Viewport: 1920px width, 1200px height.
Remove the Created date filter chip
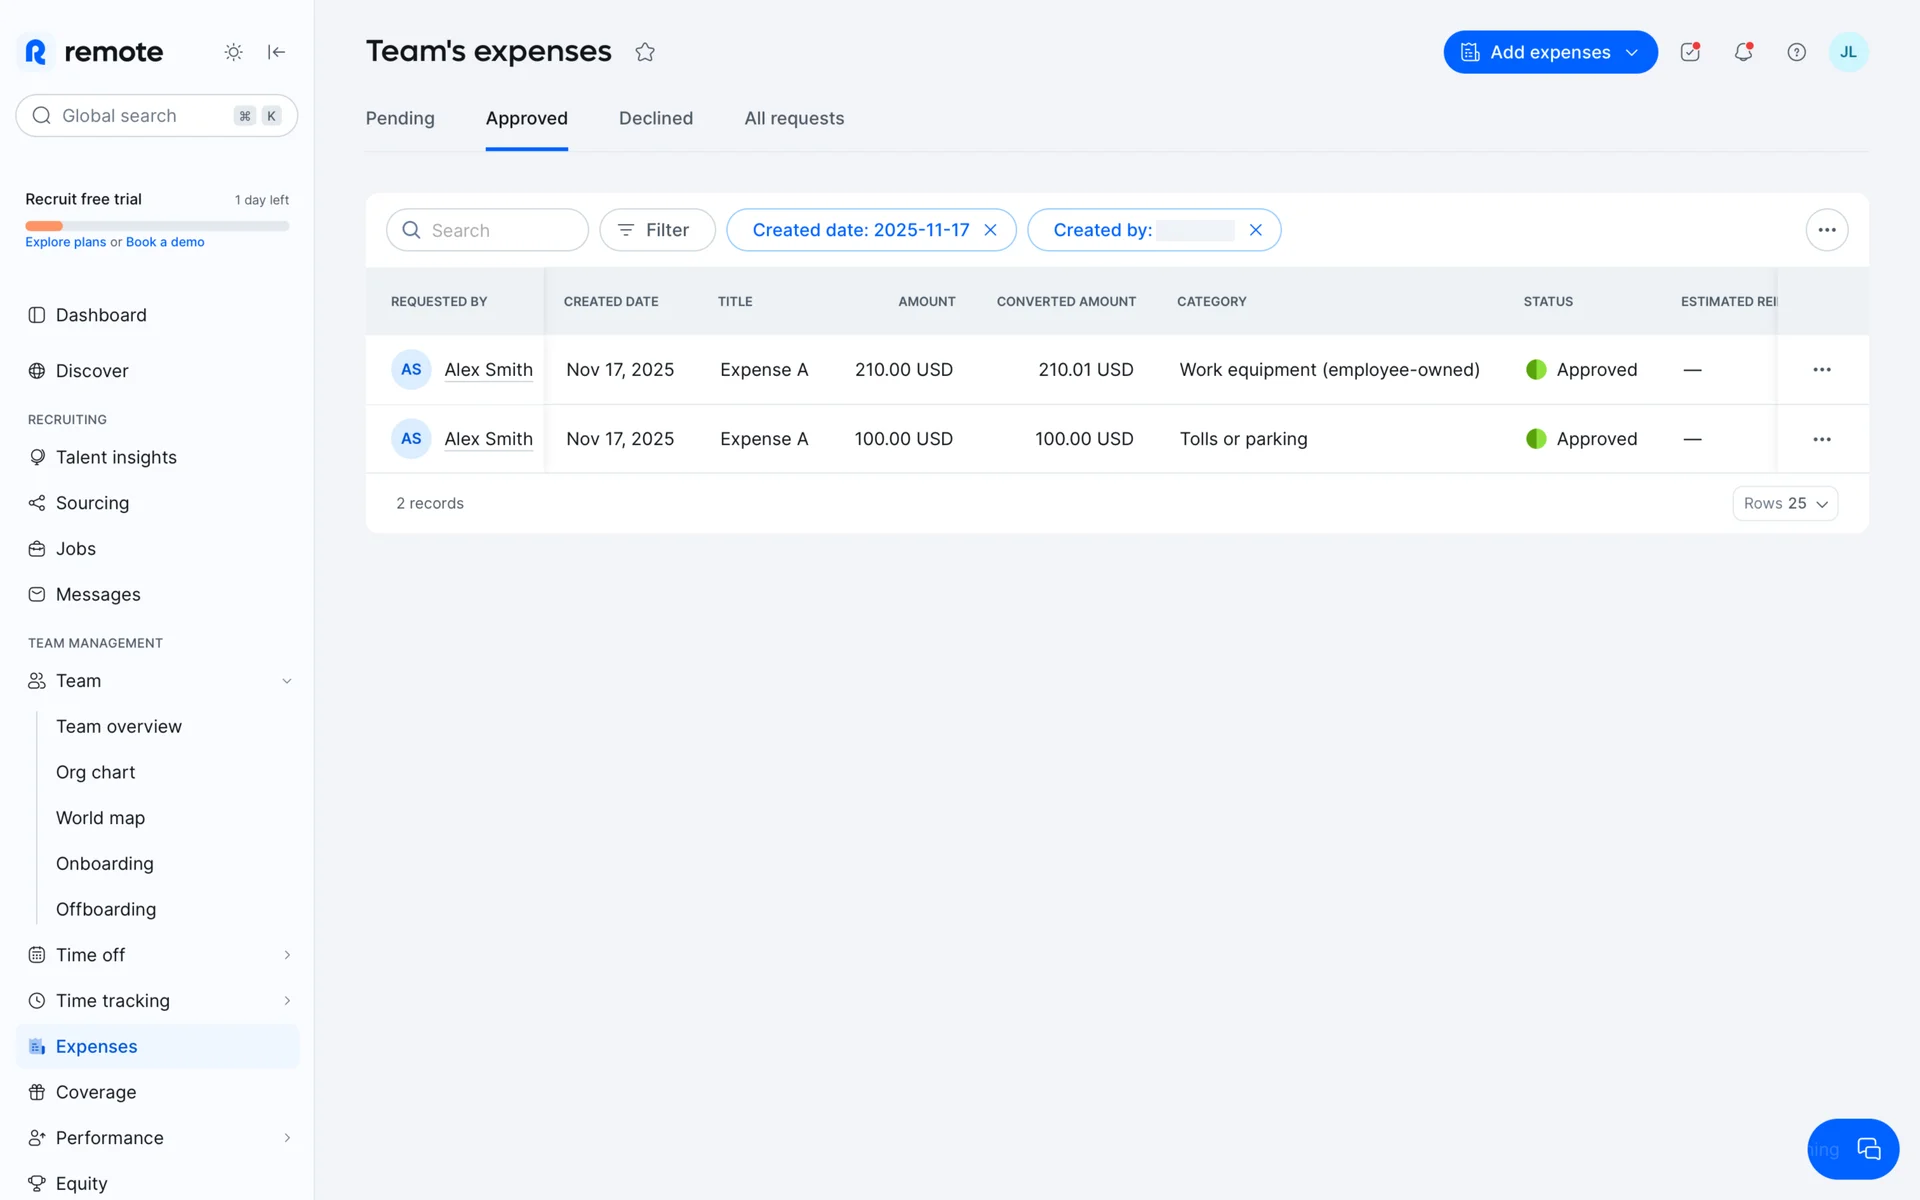990,230
